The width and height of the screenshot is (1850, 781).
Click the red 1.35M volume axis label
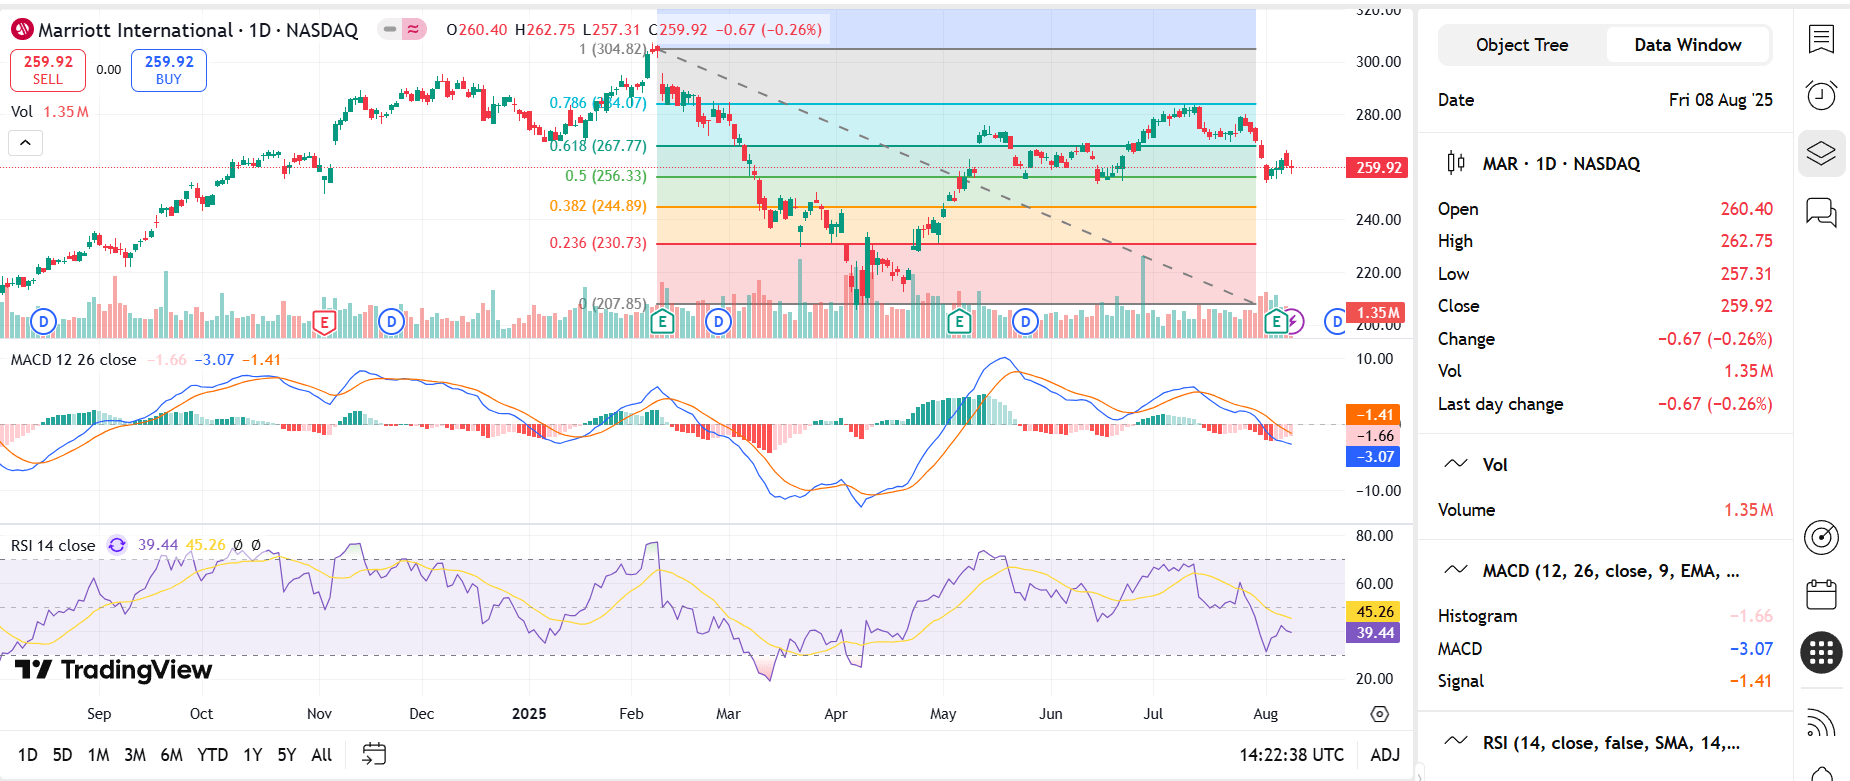pyautogui.click(x=1376, y=313)
